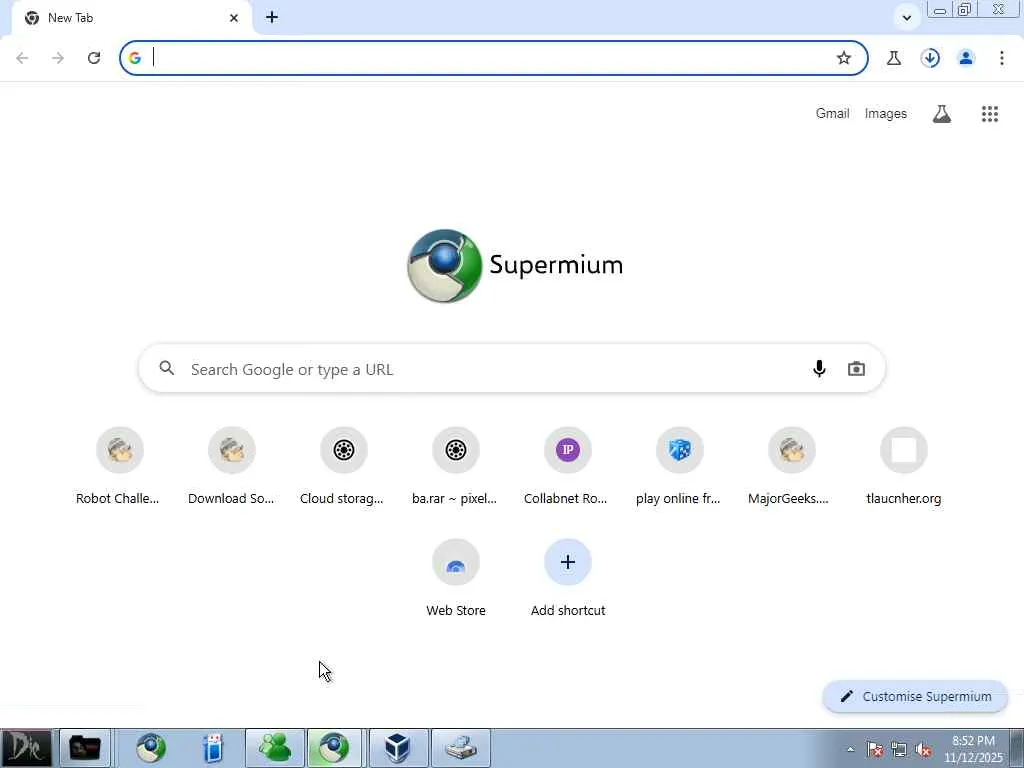Screen dimensions: 1024x768
Task: Click the Supermium logo
Action: coord(515,265)
